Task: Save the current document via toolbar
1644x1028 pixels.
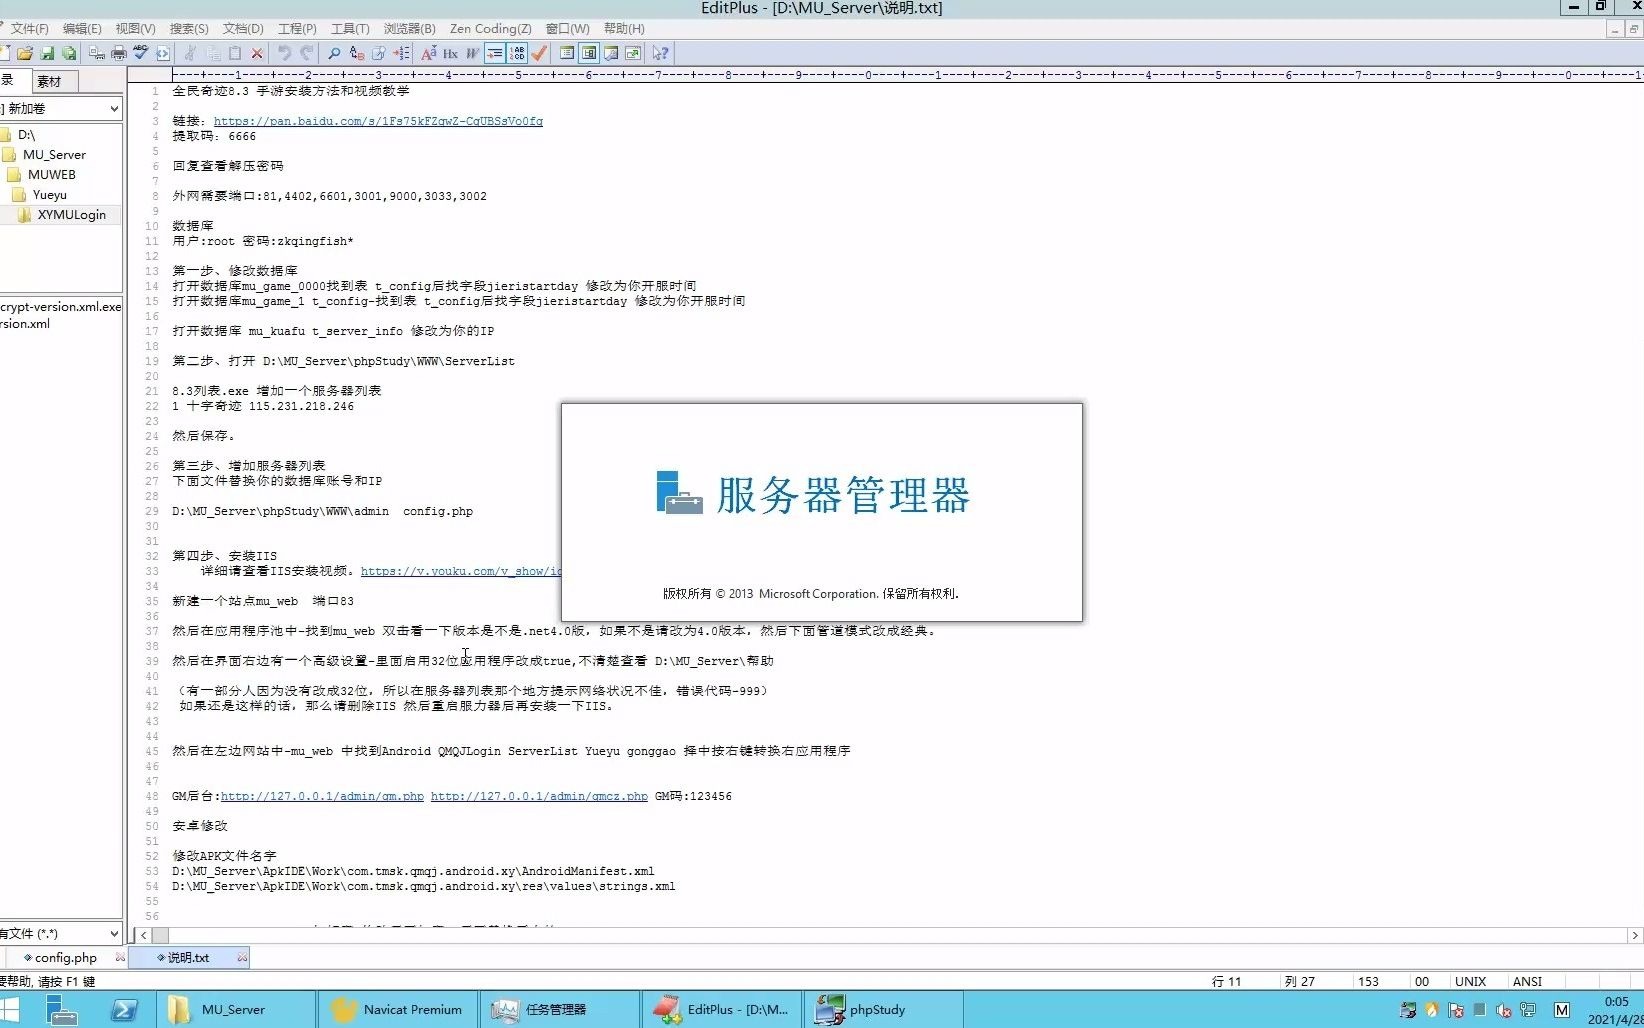Action: tap(47, 53)
